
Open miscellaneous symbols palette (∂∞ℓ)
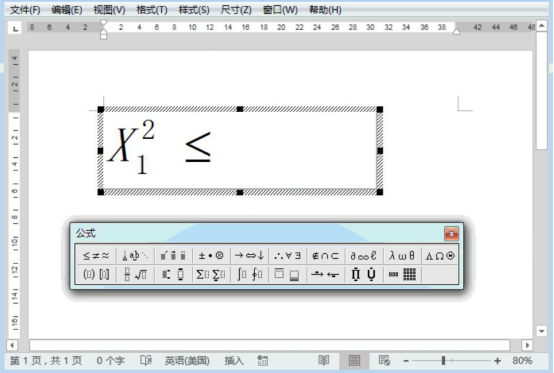[364, 255]
